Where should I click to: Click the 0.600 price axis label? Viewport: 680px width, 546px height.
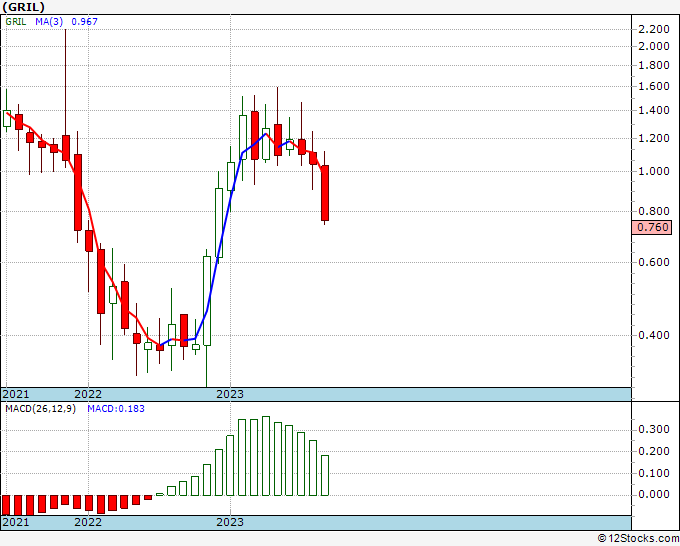[654, 262]
